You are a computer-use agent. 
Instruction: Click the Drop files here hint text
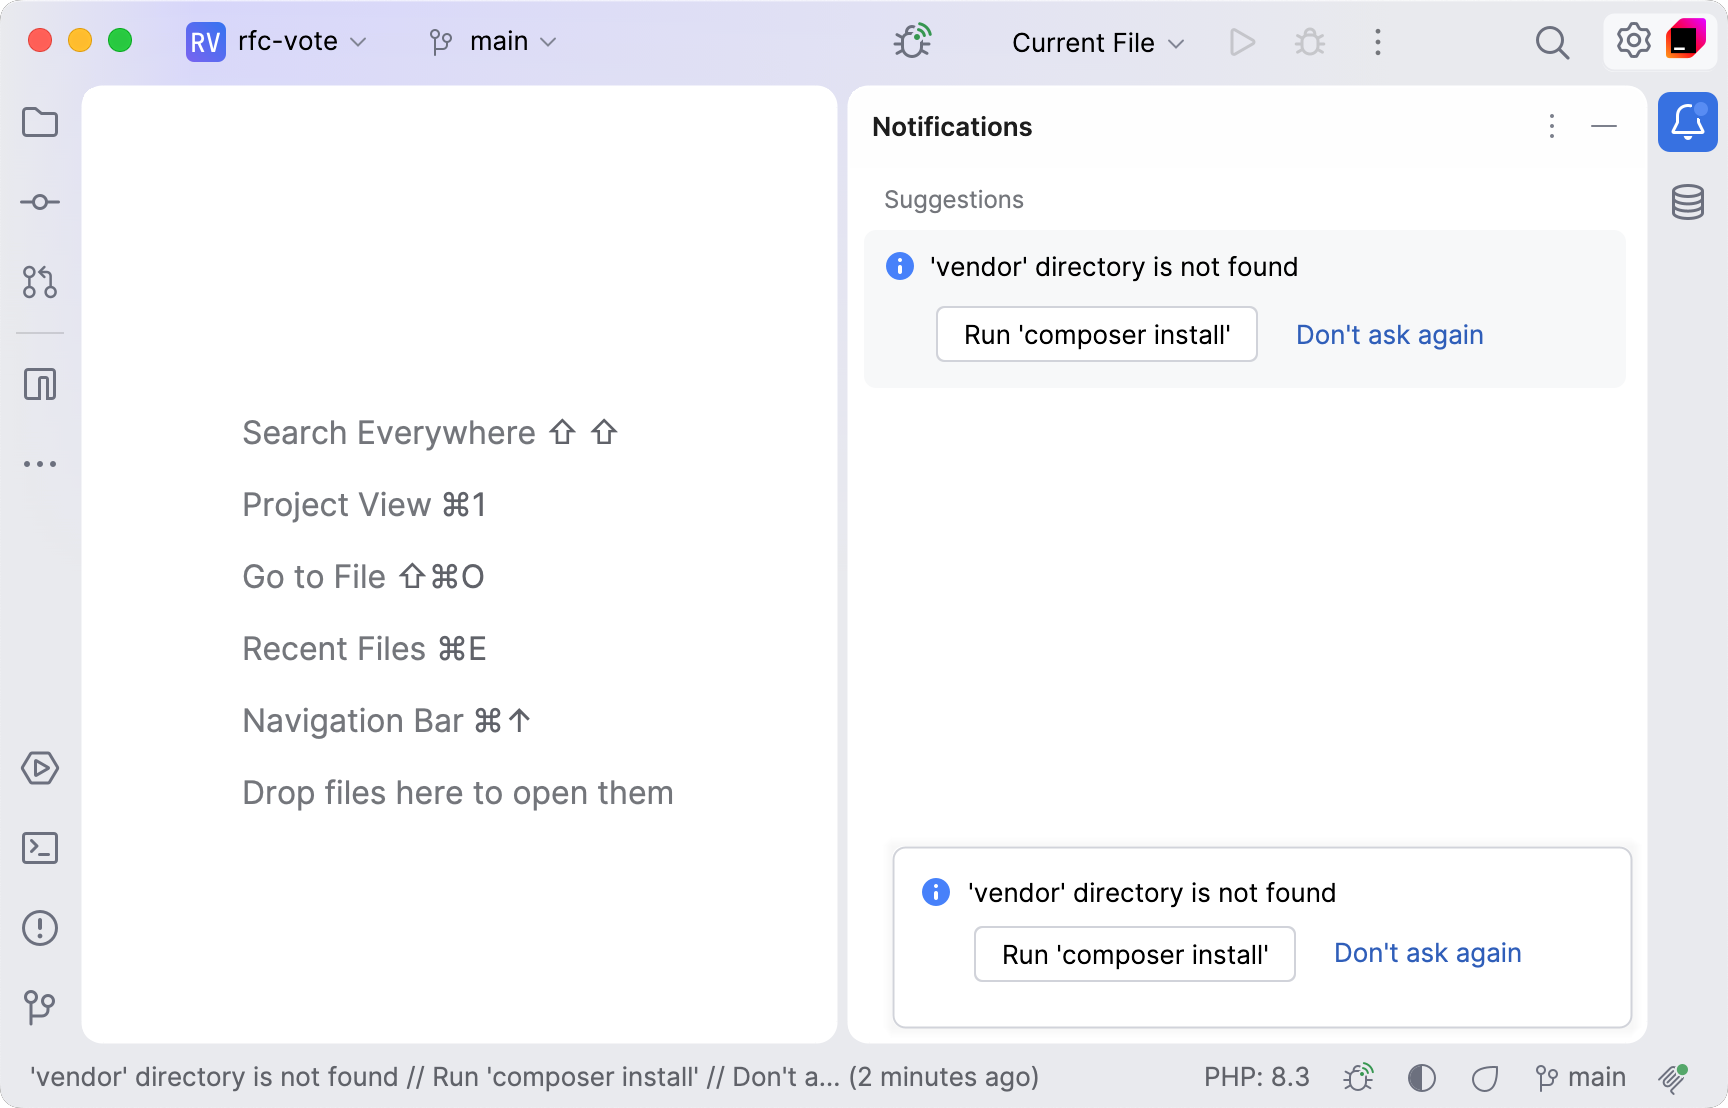pyautogui.click(x=458, y=793)
